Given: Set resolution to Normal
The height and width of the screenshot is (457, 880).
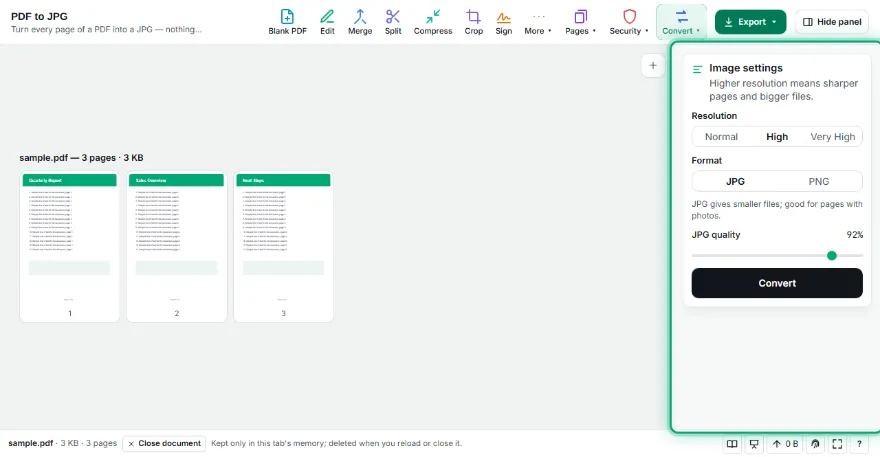Looking at the screenshot, I should pyautogui.click(x=721, y=136).
